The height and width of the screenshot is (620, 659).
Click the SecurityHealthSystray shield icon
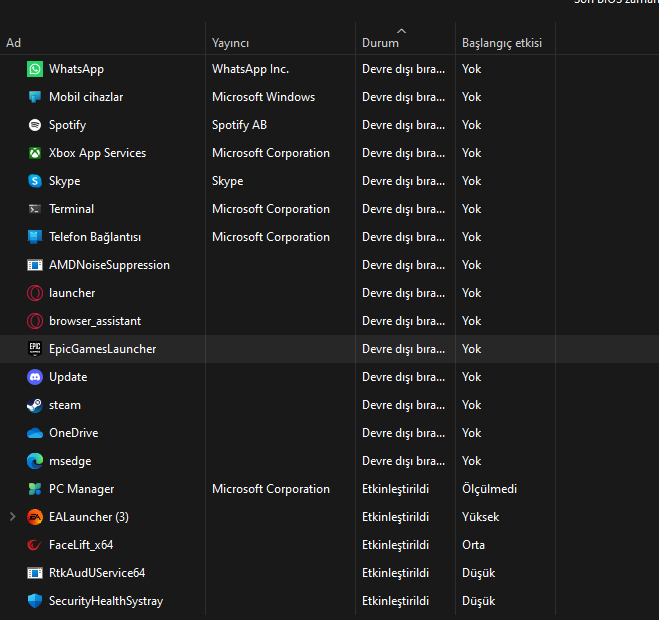(35, 601)
